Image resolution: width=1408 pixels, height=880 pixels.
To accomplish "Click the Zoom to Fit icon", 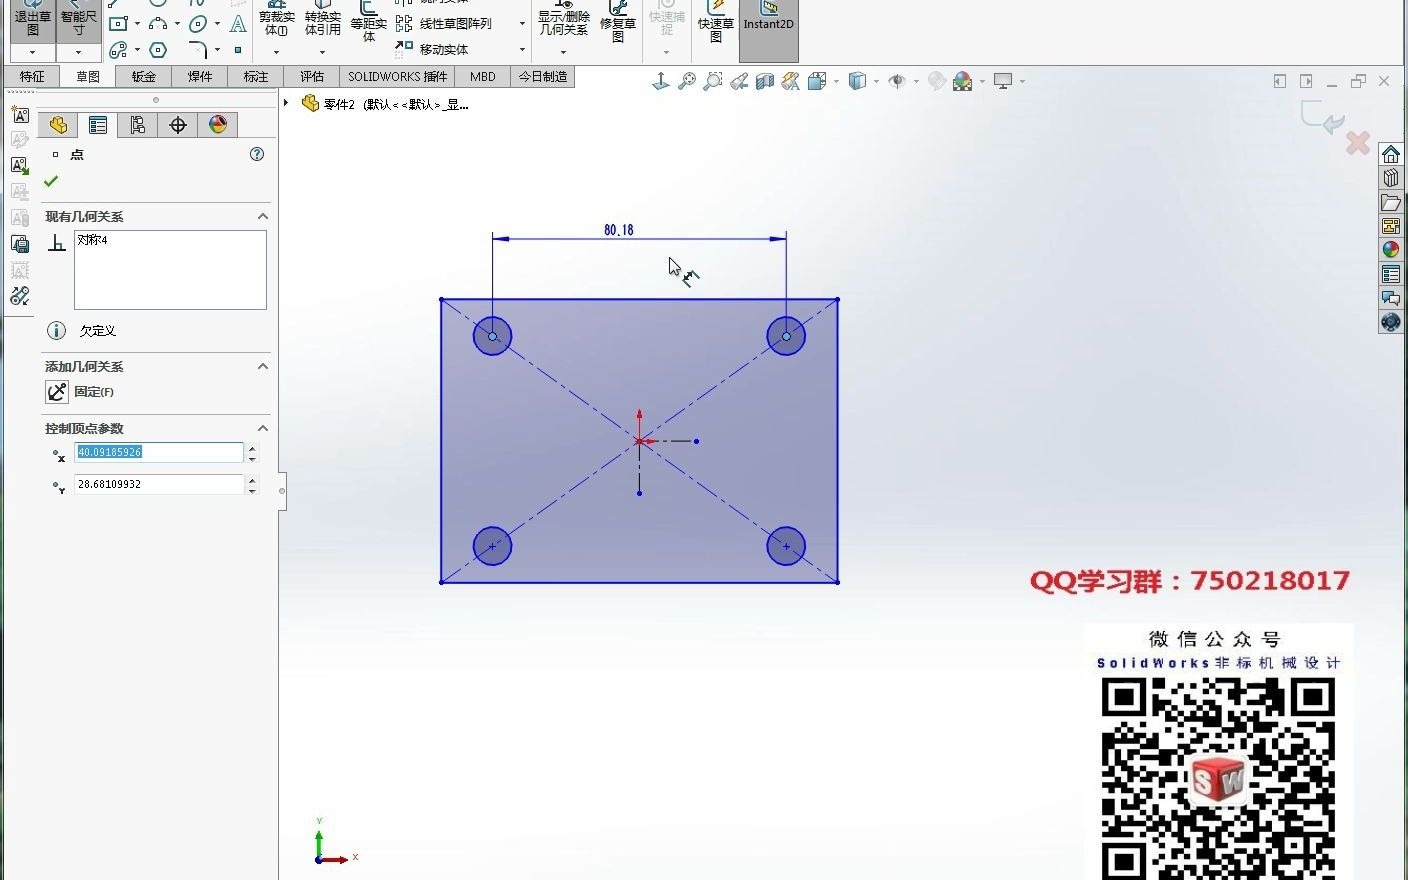I will [x=686, y=81].
